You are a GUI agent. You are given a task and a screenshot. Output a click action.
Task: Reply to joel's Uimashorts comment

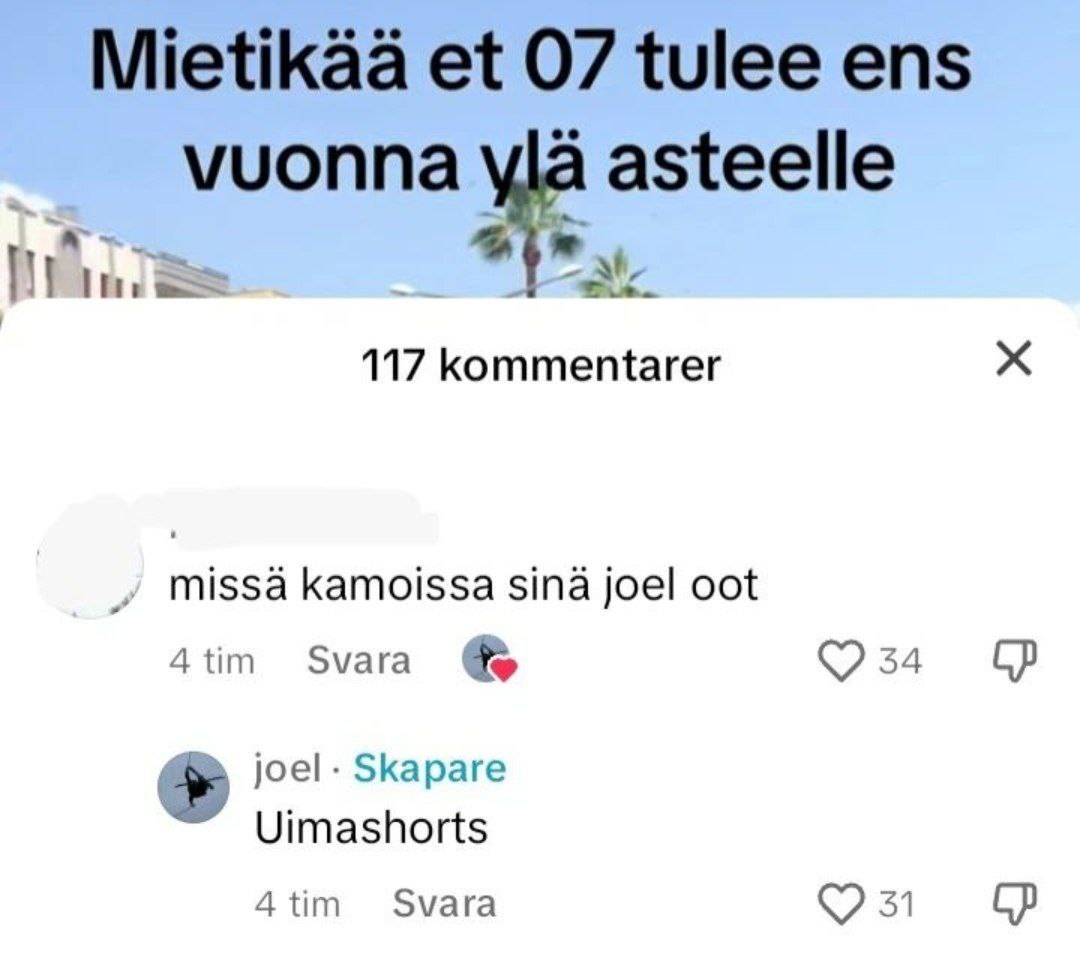point(444,903)
